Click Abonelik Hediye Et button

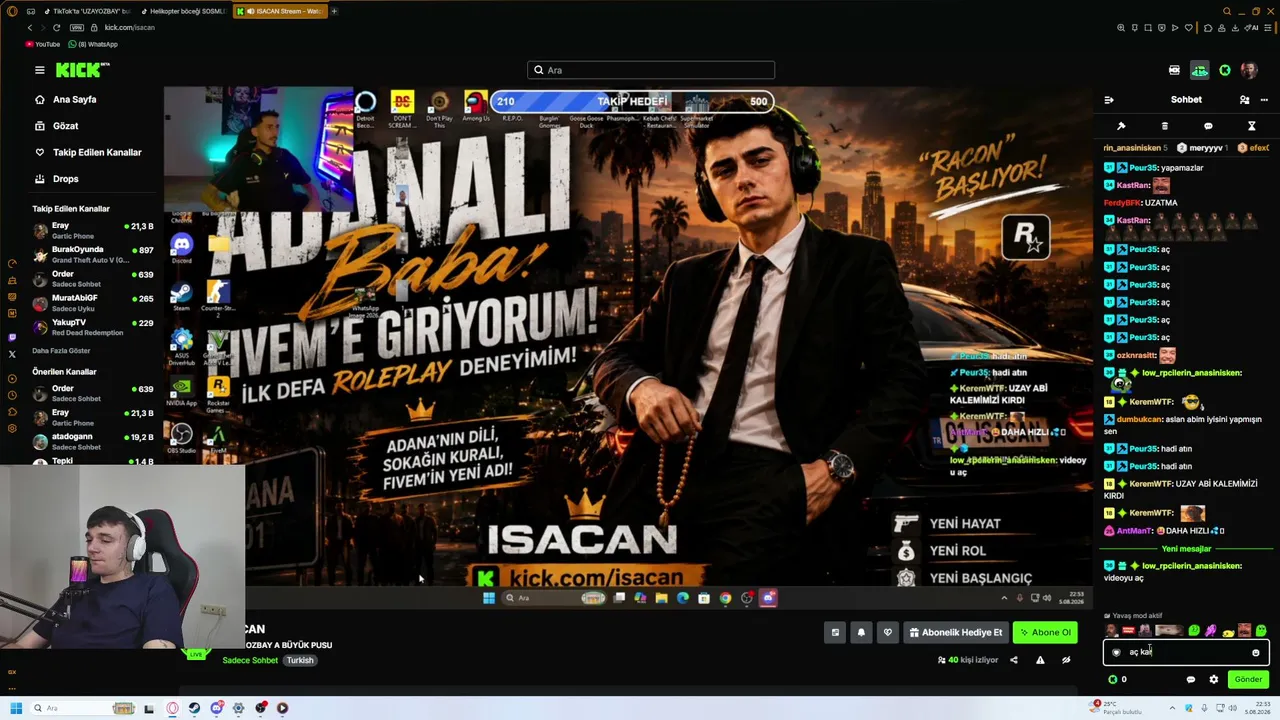coord(955,632)
